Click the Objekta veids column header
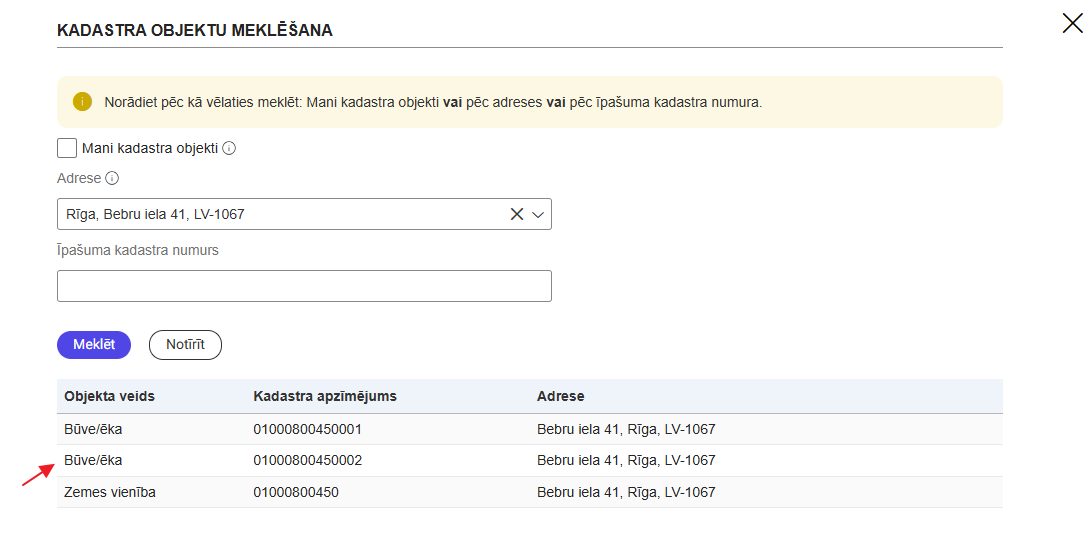This screenshot has width=1088, height=552. click(x=110, y=397)
